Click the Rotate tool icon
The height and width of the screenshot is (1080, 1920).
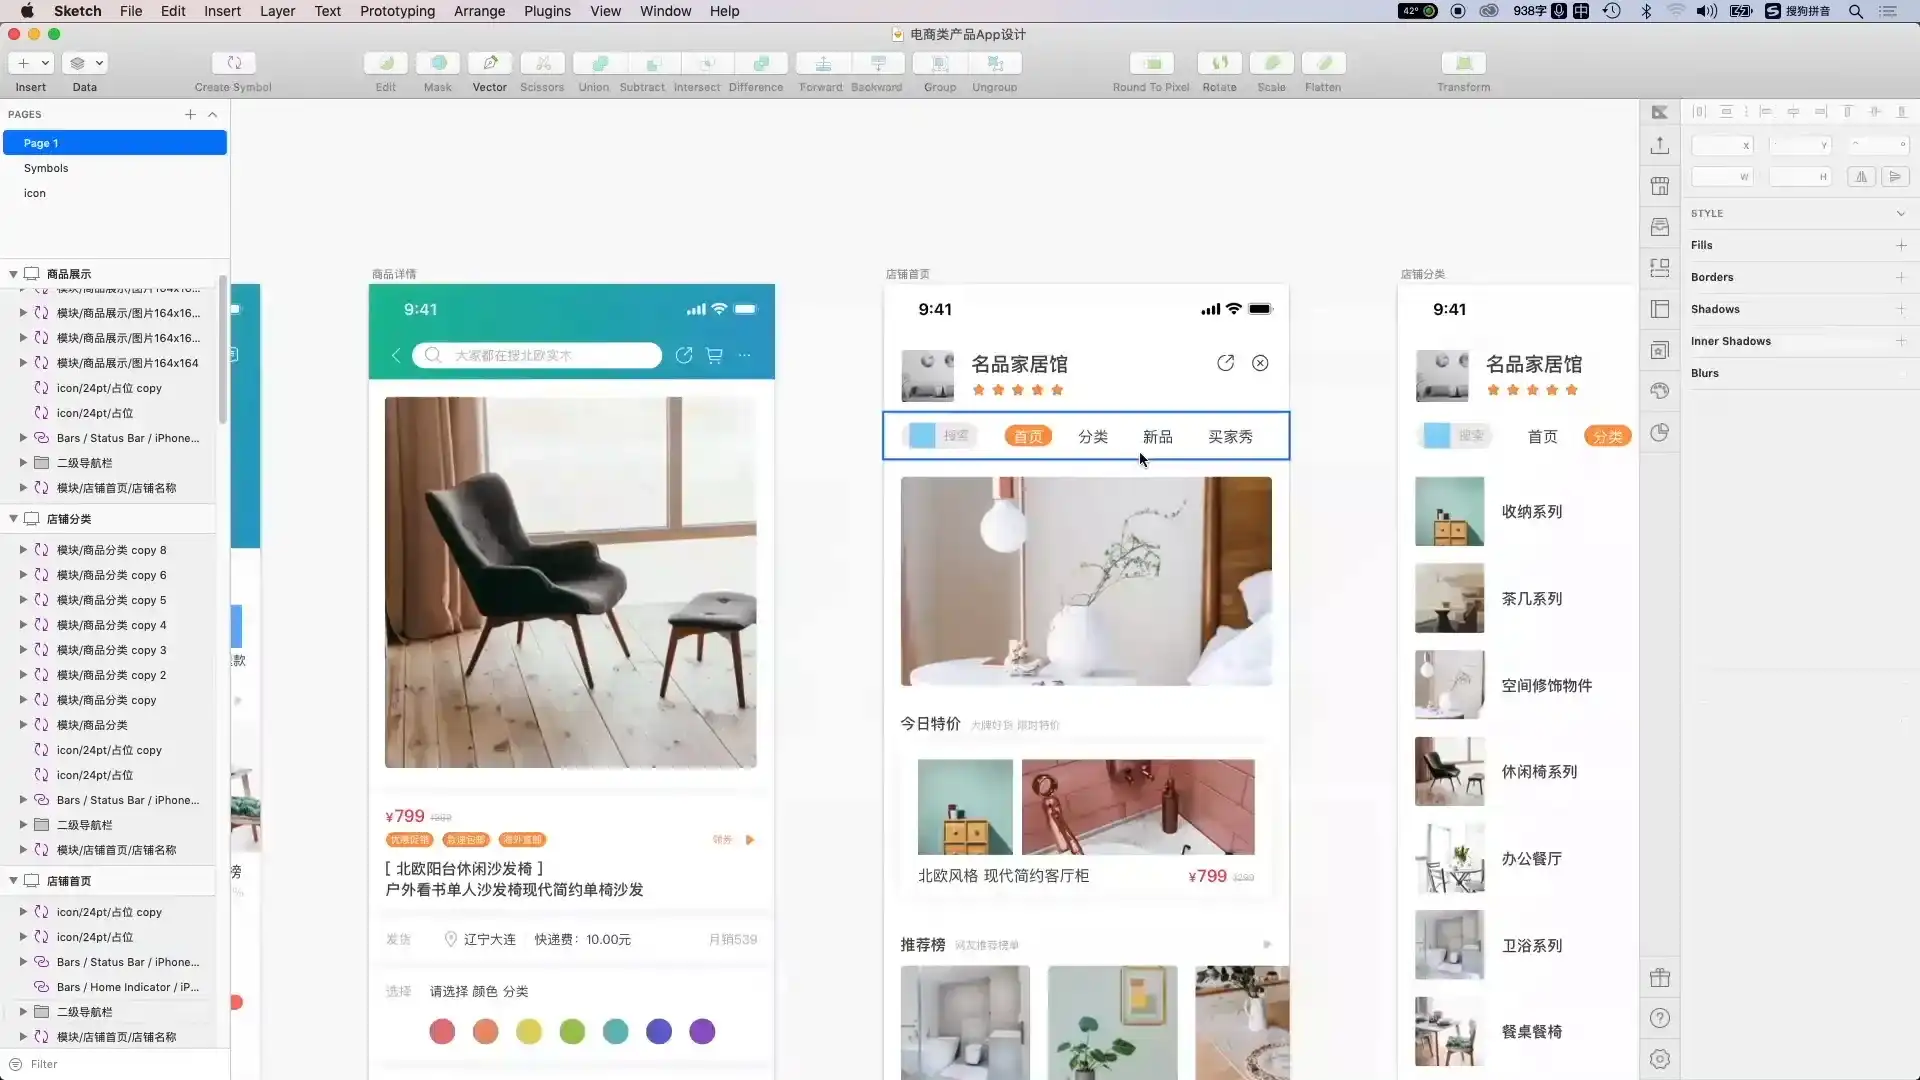tap(1219, 64)
